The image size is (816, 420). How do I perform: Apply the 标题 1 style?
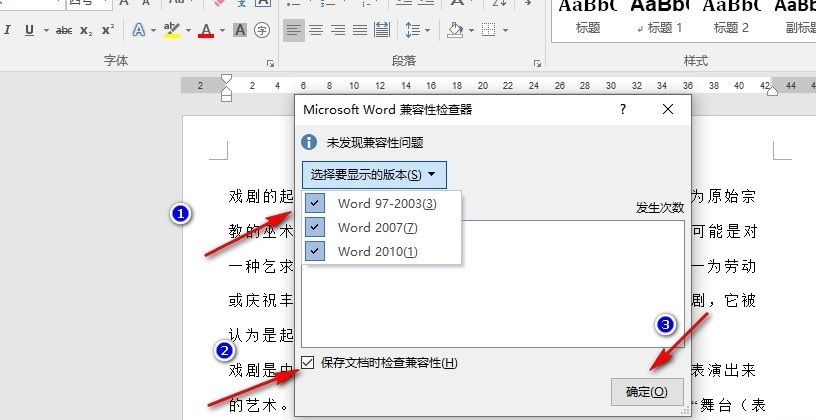pos(659,17)
